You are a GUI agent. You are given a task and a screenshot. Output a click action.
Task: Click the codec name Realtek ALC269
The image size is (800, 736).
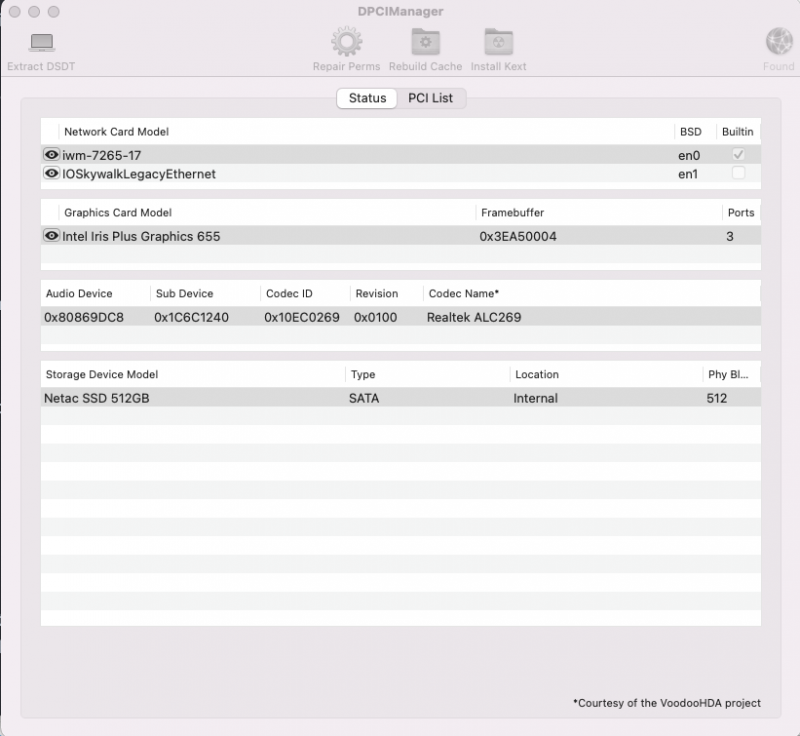(x=473, y=317)
